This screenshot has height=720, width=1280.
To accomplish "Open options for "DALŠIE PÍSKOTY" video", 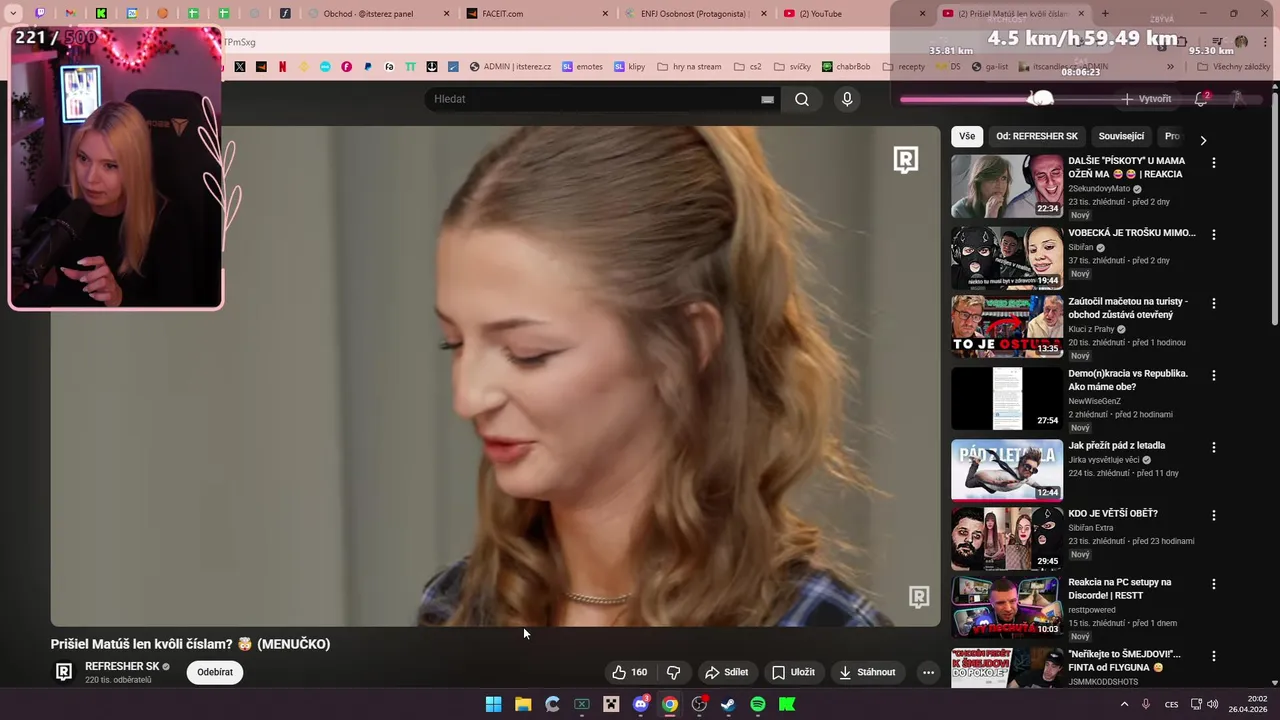I will (x=1214, y=162).
